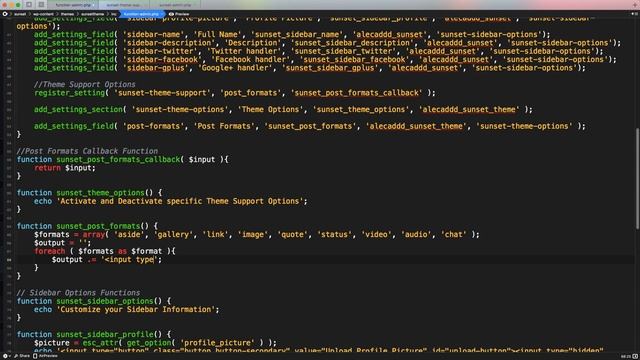Click the 'chat' array item

coord(453,234)
